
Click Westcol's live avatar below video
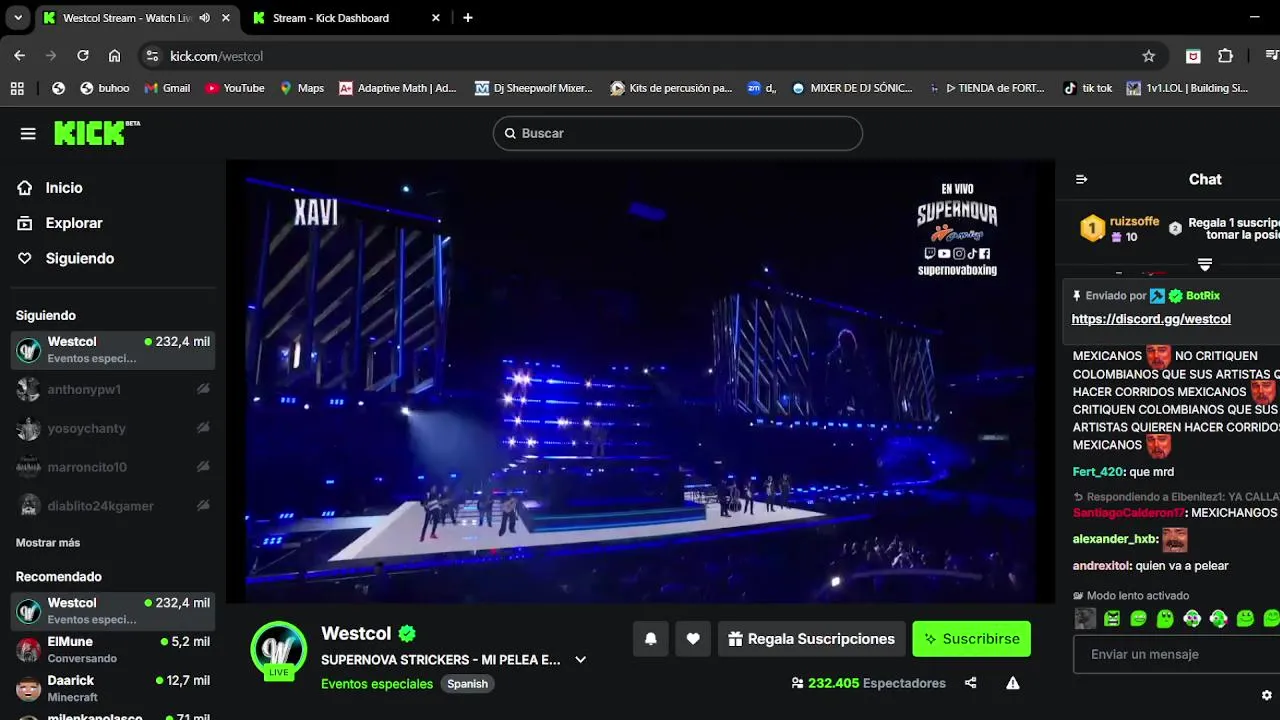[279, 651]
